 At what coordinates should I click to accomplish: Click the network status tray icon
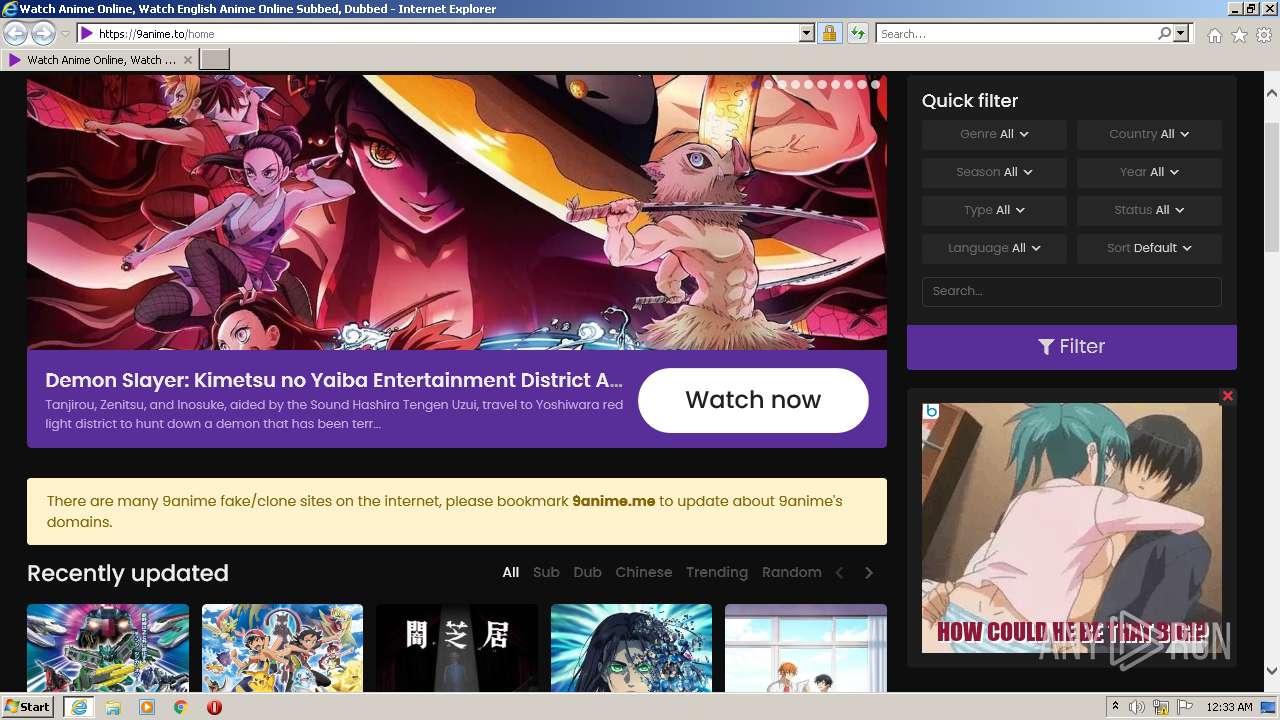coord(1161,707)
